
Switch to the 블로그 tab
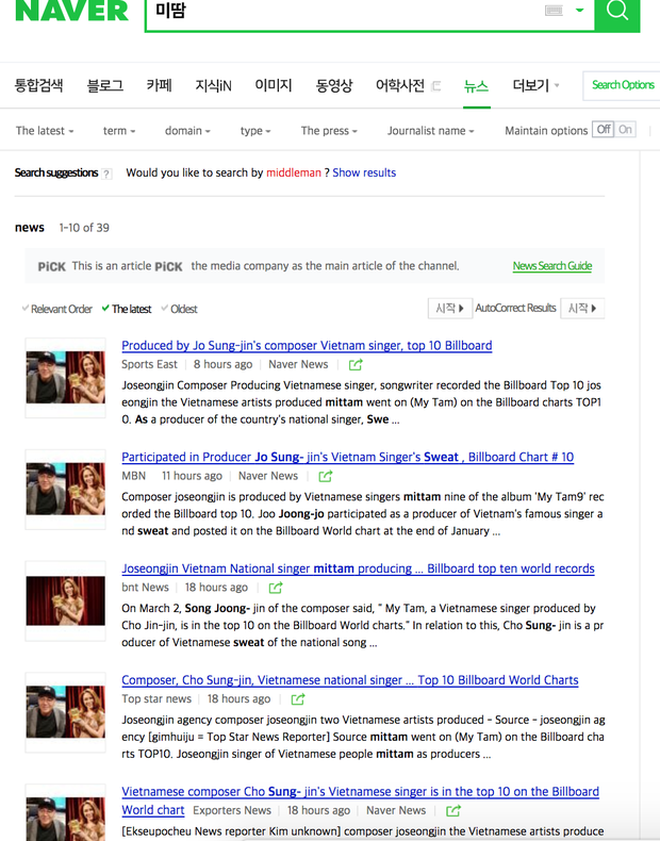tap(105, 85)
